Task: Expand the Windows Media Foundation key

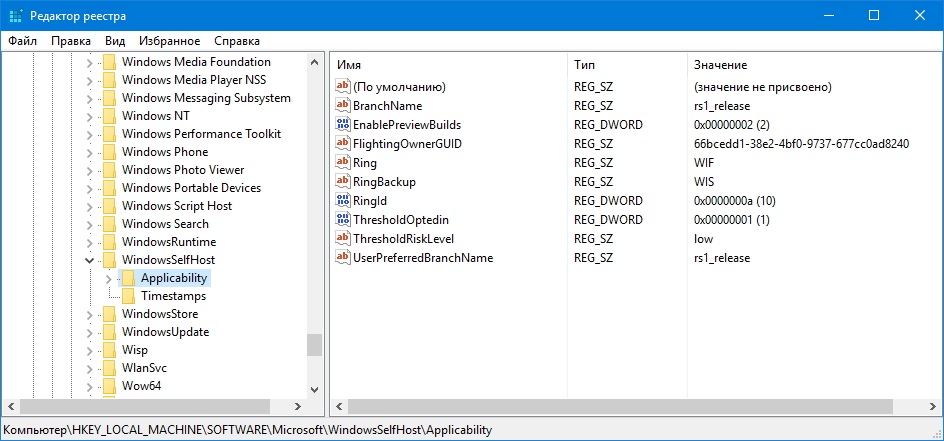Action: click(90, 62)
